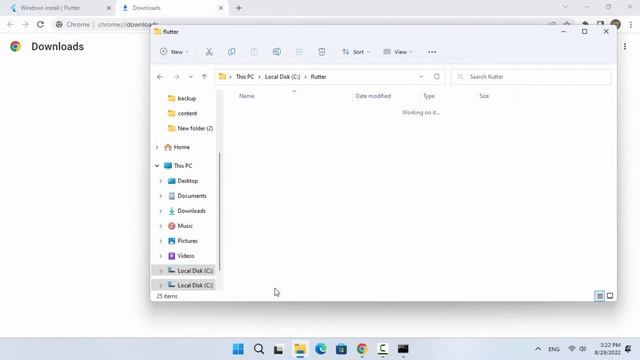Select New folder (2) in sidebar
640x360 pixels.
click(190, 128)
